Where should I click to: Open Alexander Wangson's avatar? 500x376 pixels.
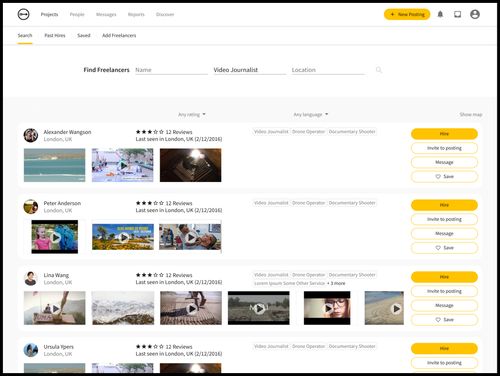tap(31, 135)
